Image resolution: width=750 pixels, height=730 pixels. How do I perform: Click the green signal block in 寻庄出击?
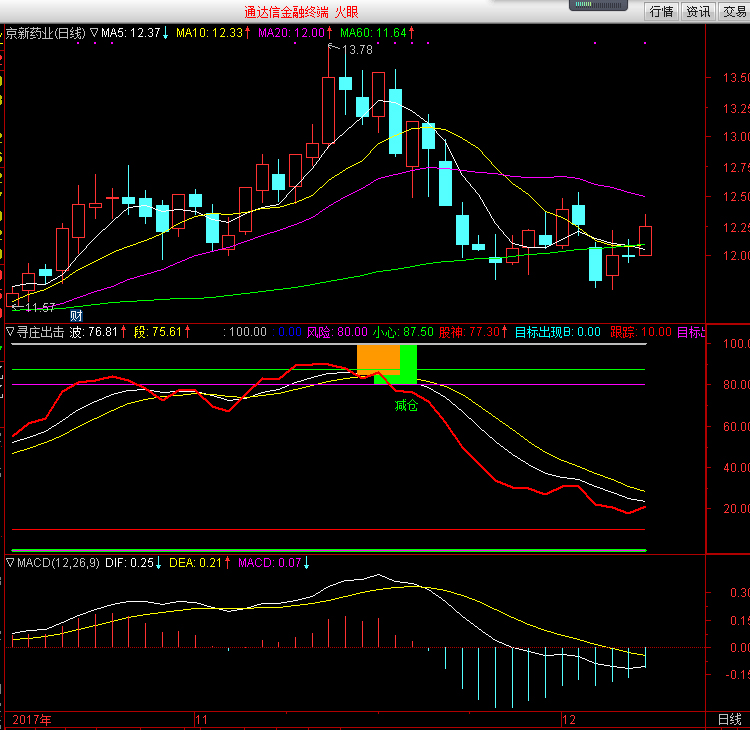(408, 364)
